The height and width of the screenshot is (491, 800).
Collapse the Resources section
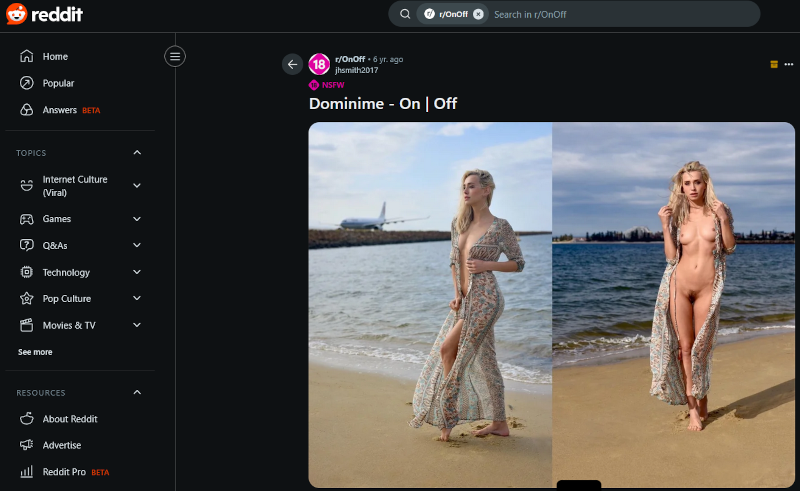pyautogui.click(x=137, y=392)
